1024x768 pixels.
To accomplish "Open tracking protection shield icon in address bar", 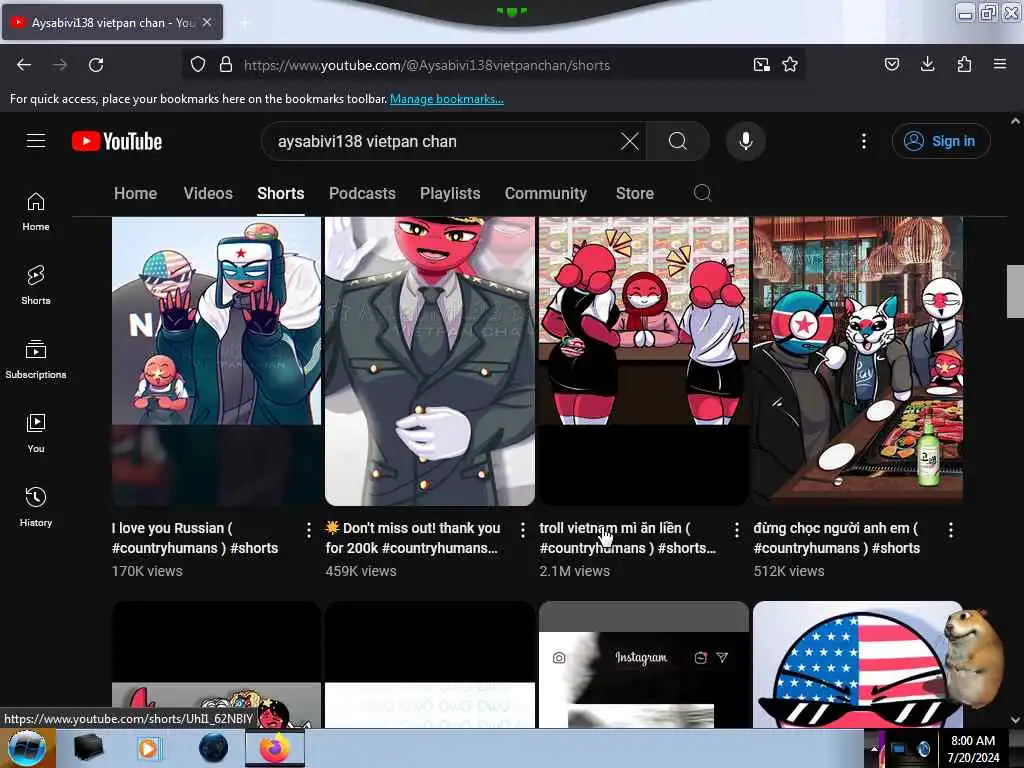I will 198,65.
